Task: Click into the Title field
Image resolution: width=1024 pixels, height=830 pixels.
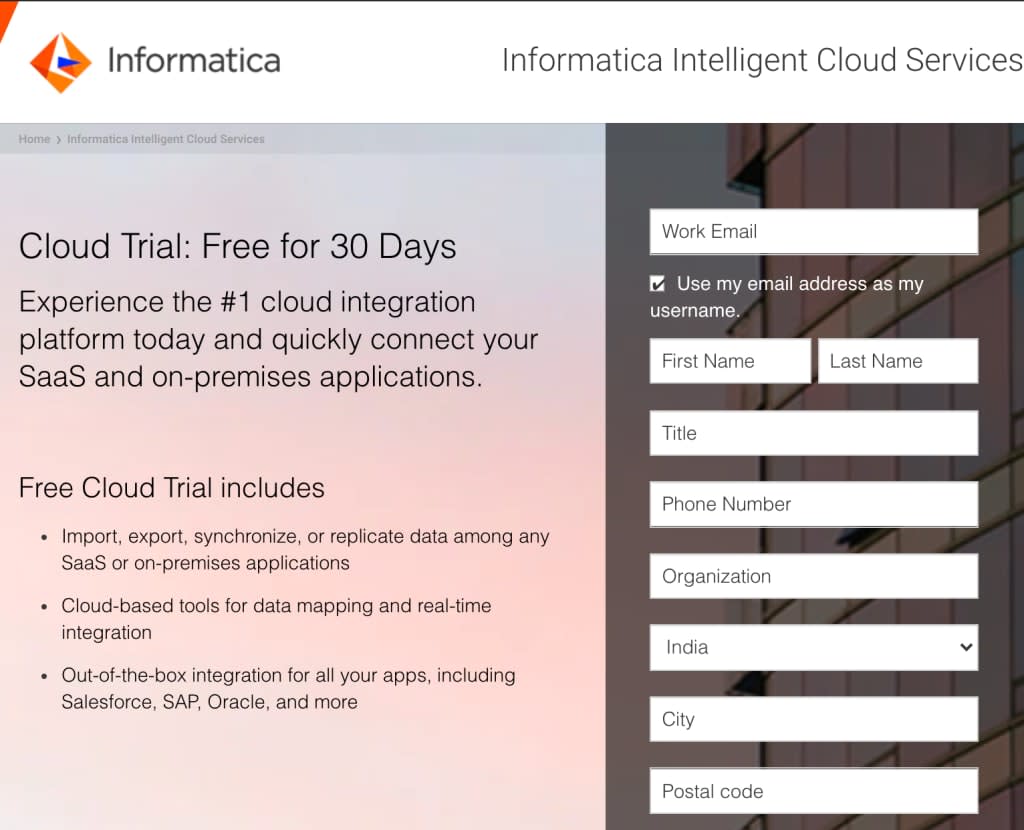Action: pyautogui.click(x=814, y=433)
